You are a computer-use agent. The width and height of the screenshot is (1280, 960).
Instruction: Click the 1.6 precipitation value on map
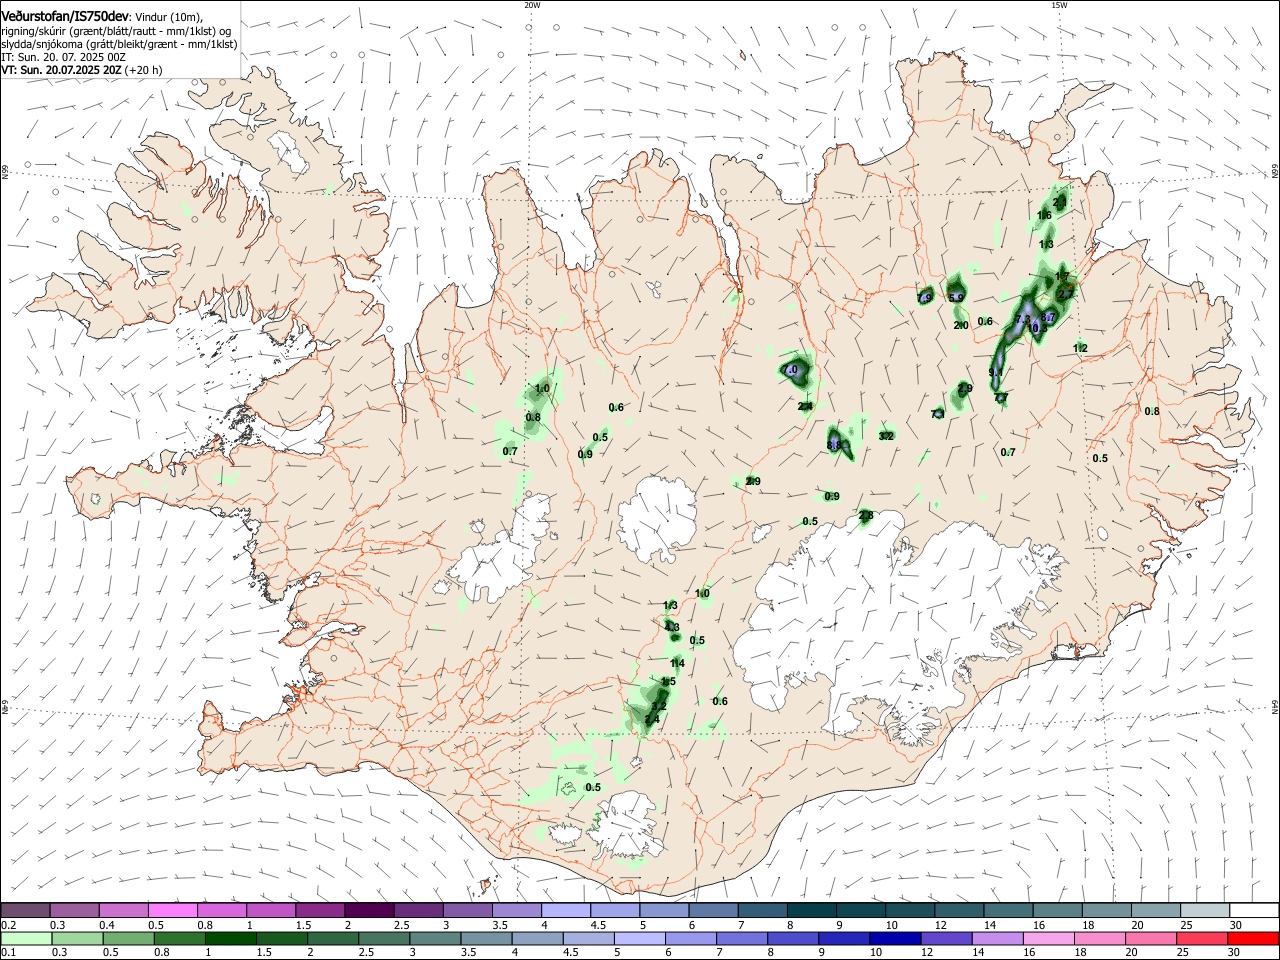pos(1044,215)
